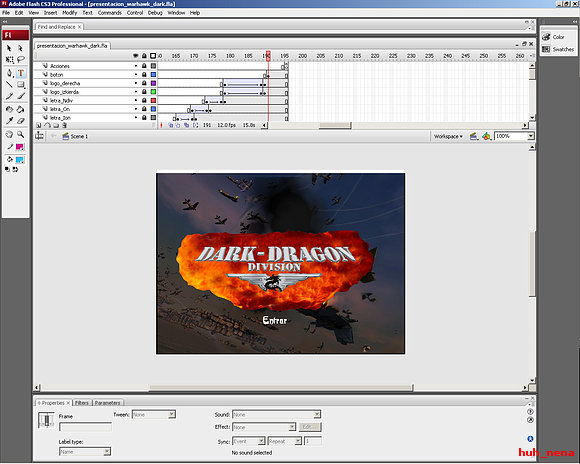The width and height of the screenshot is (580, 464).
Task: Toggle lock on the logo_derecha layer
Action: click(144, 83)
